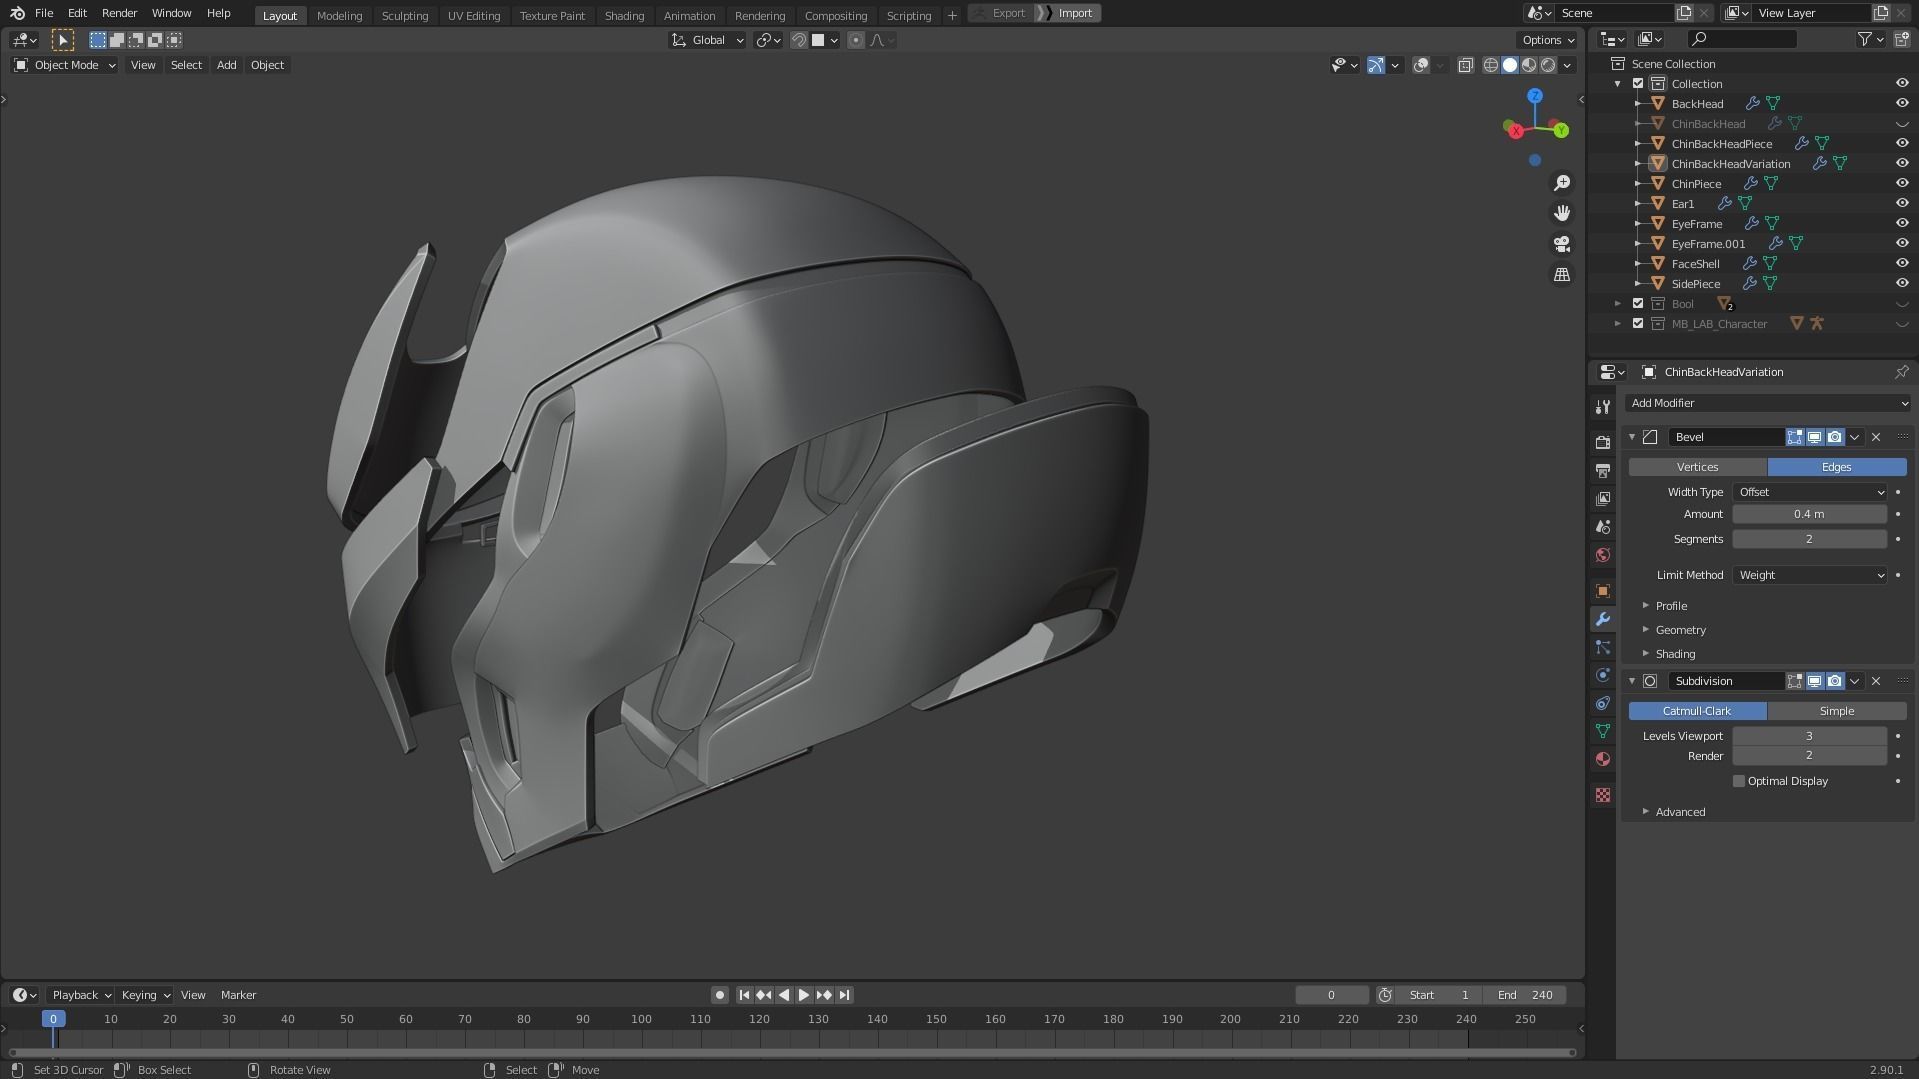The width and height of the screenshot is (1919, 1079).
Task: Switch to the UV Editing workspace tab
Action: 473,15
